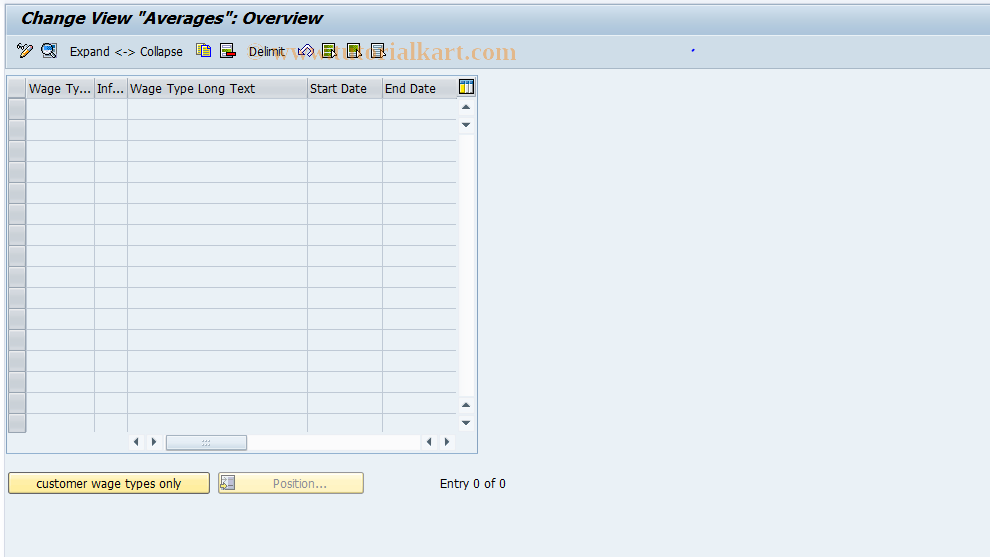Click bottom scroll down arrow of table
The height and width of the screenshot is (557, 990).
466,423
